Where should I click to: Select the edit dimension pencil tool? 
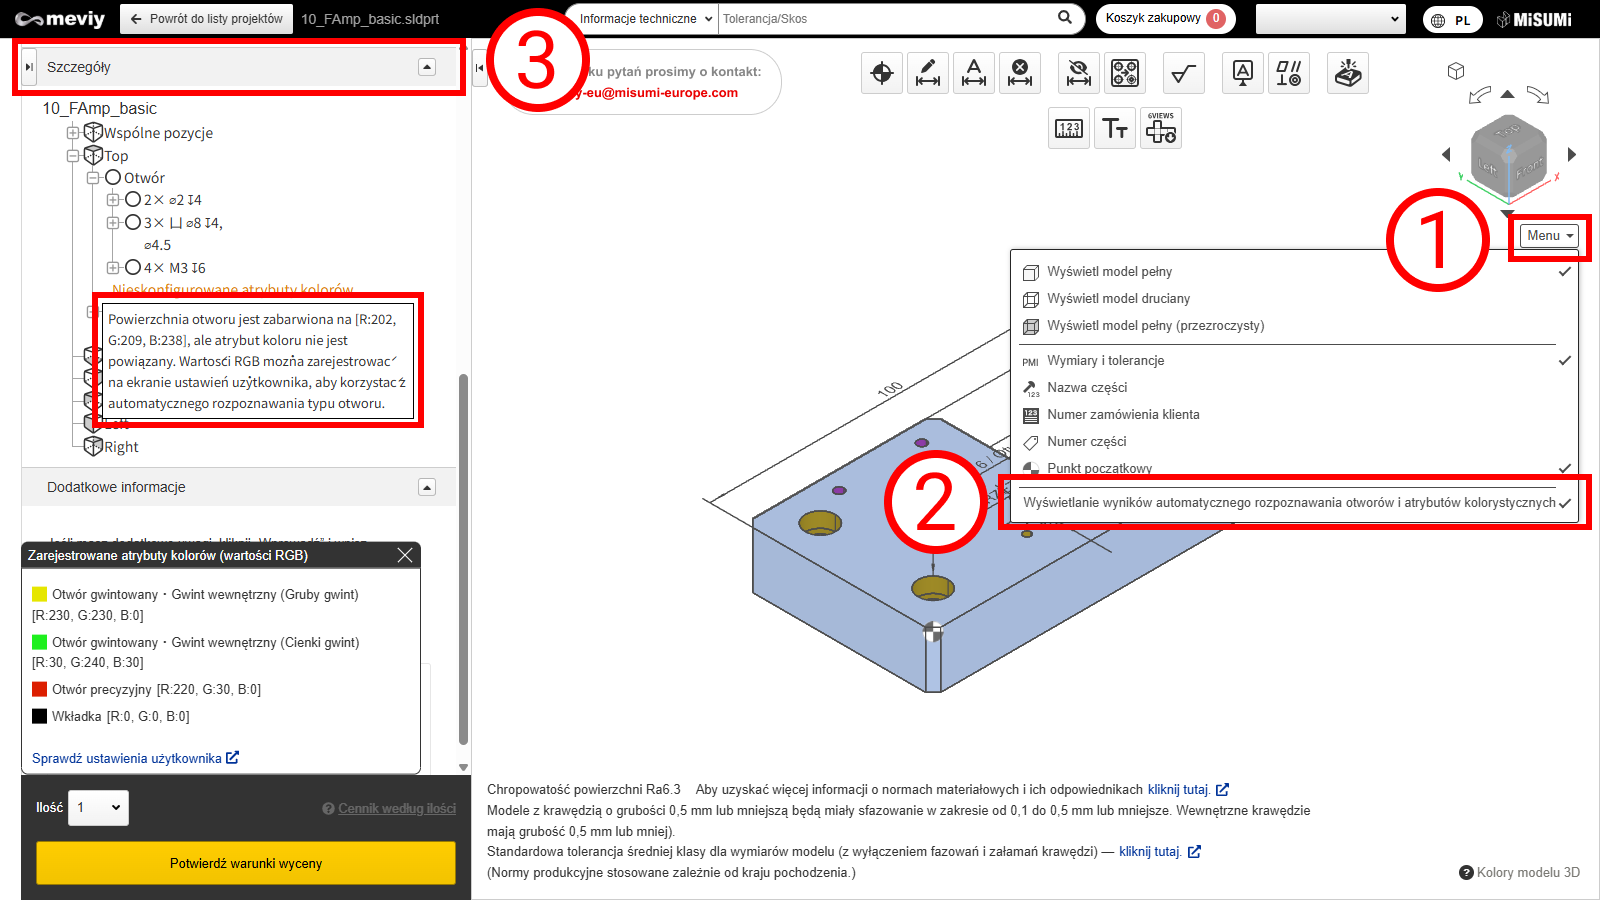click(928, 73)
